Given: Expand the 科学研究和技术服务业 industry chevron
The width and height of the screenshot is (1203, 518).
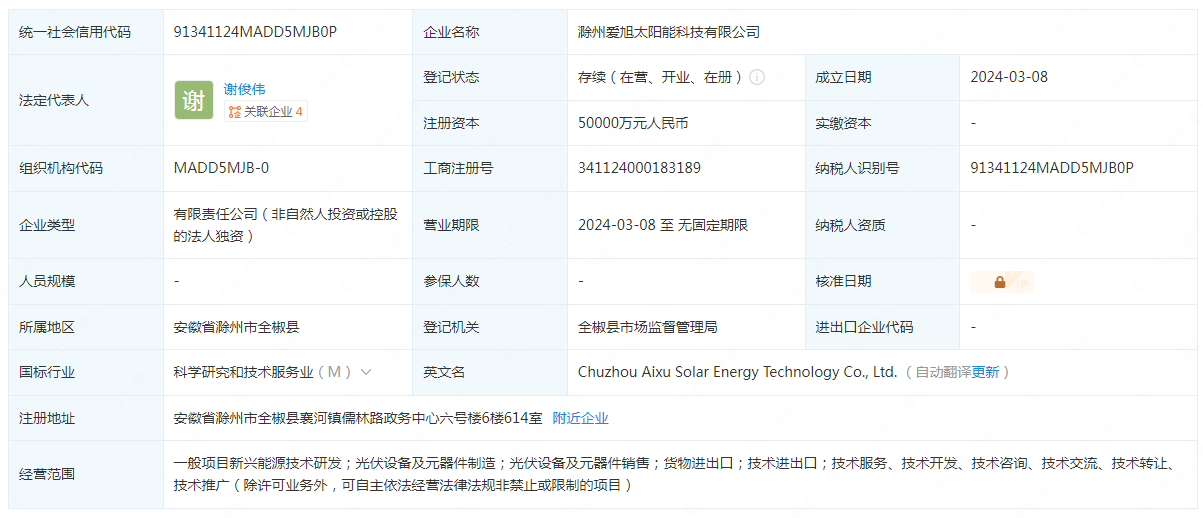Looking at the screenshot, I should click(x=366, y=372).
